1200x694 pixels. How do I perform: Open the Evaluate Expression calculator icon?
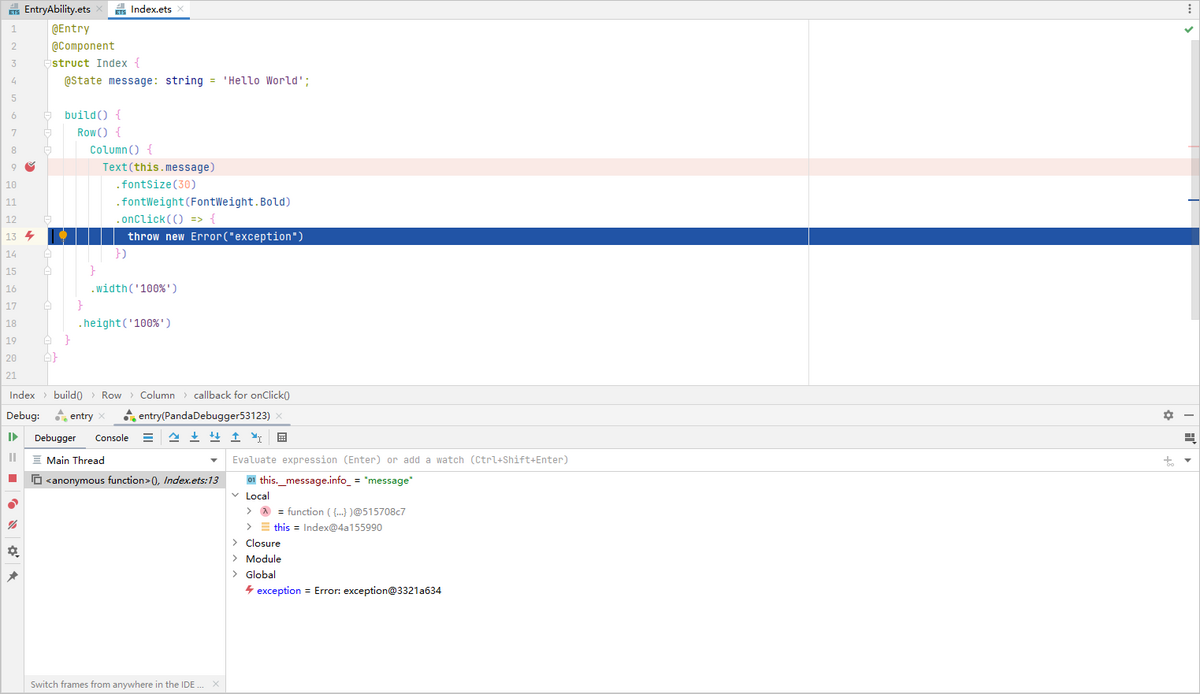point(282,437)
